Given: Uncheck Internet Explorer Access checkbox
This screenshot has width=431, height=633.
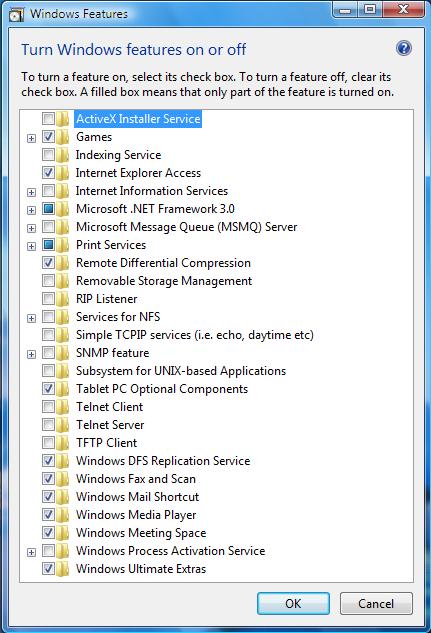Looking at the screenshot, I should (x=48, y=172).
